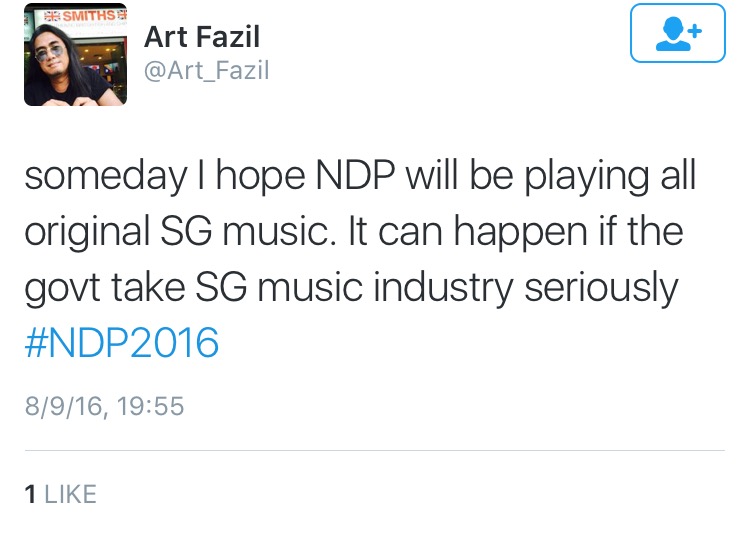Click the tweet date 8/9/16

[x=62, y=406]
